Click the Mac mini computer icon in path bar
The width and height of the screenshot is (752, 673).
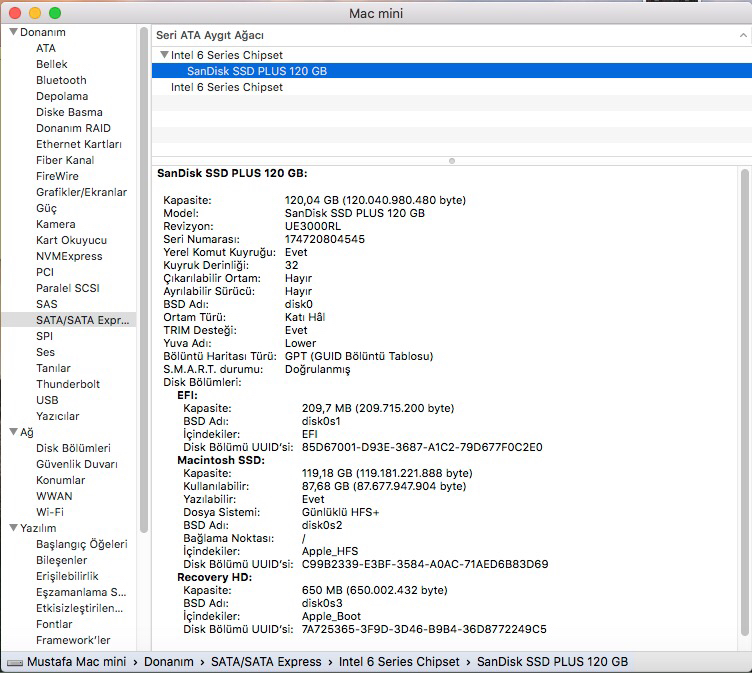(x=14, y=662)
